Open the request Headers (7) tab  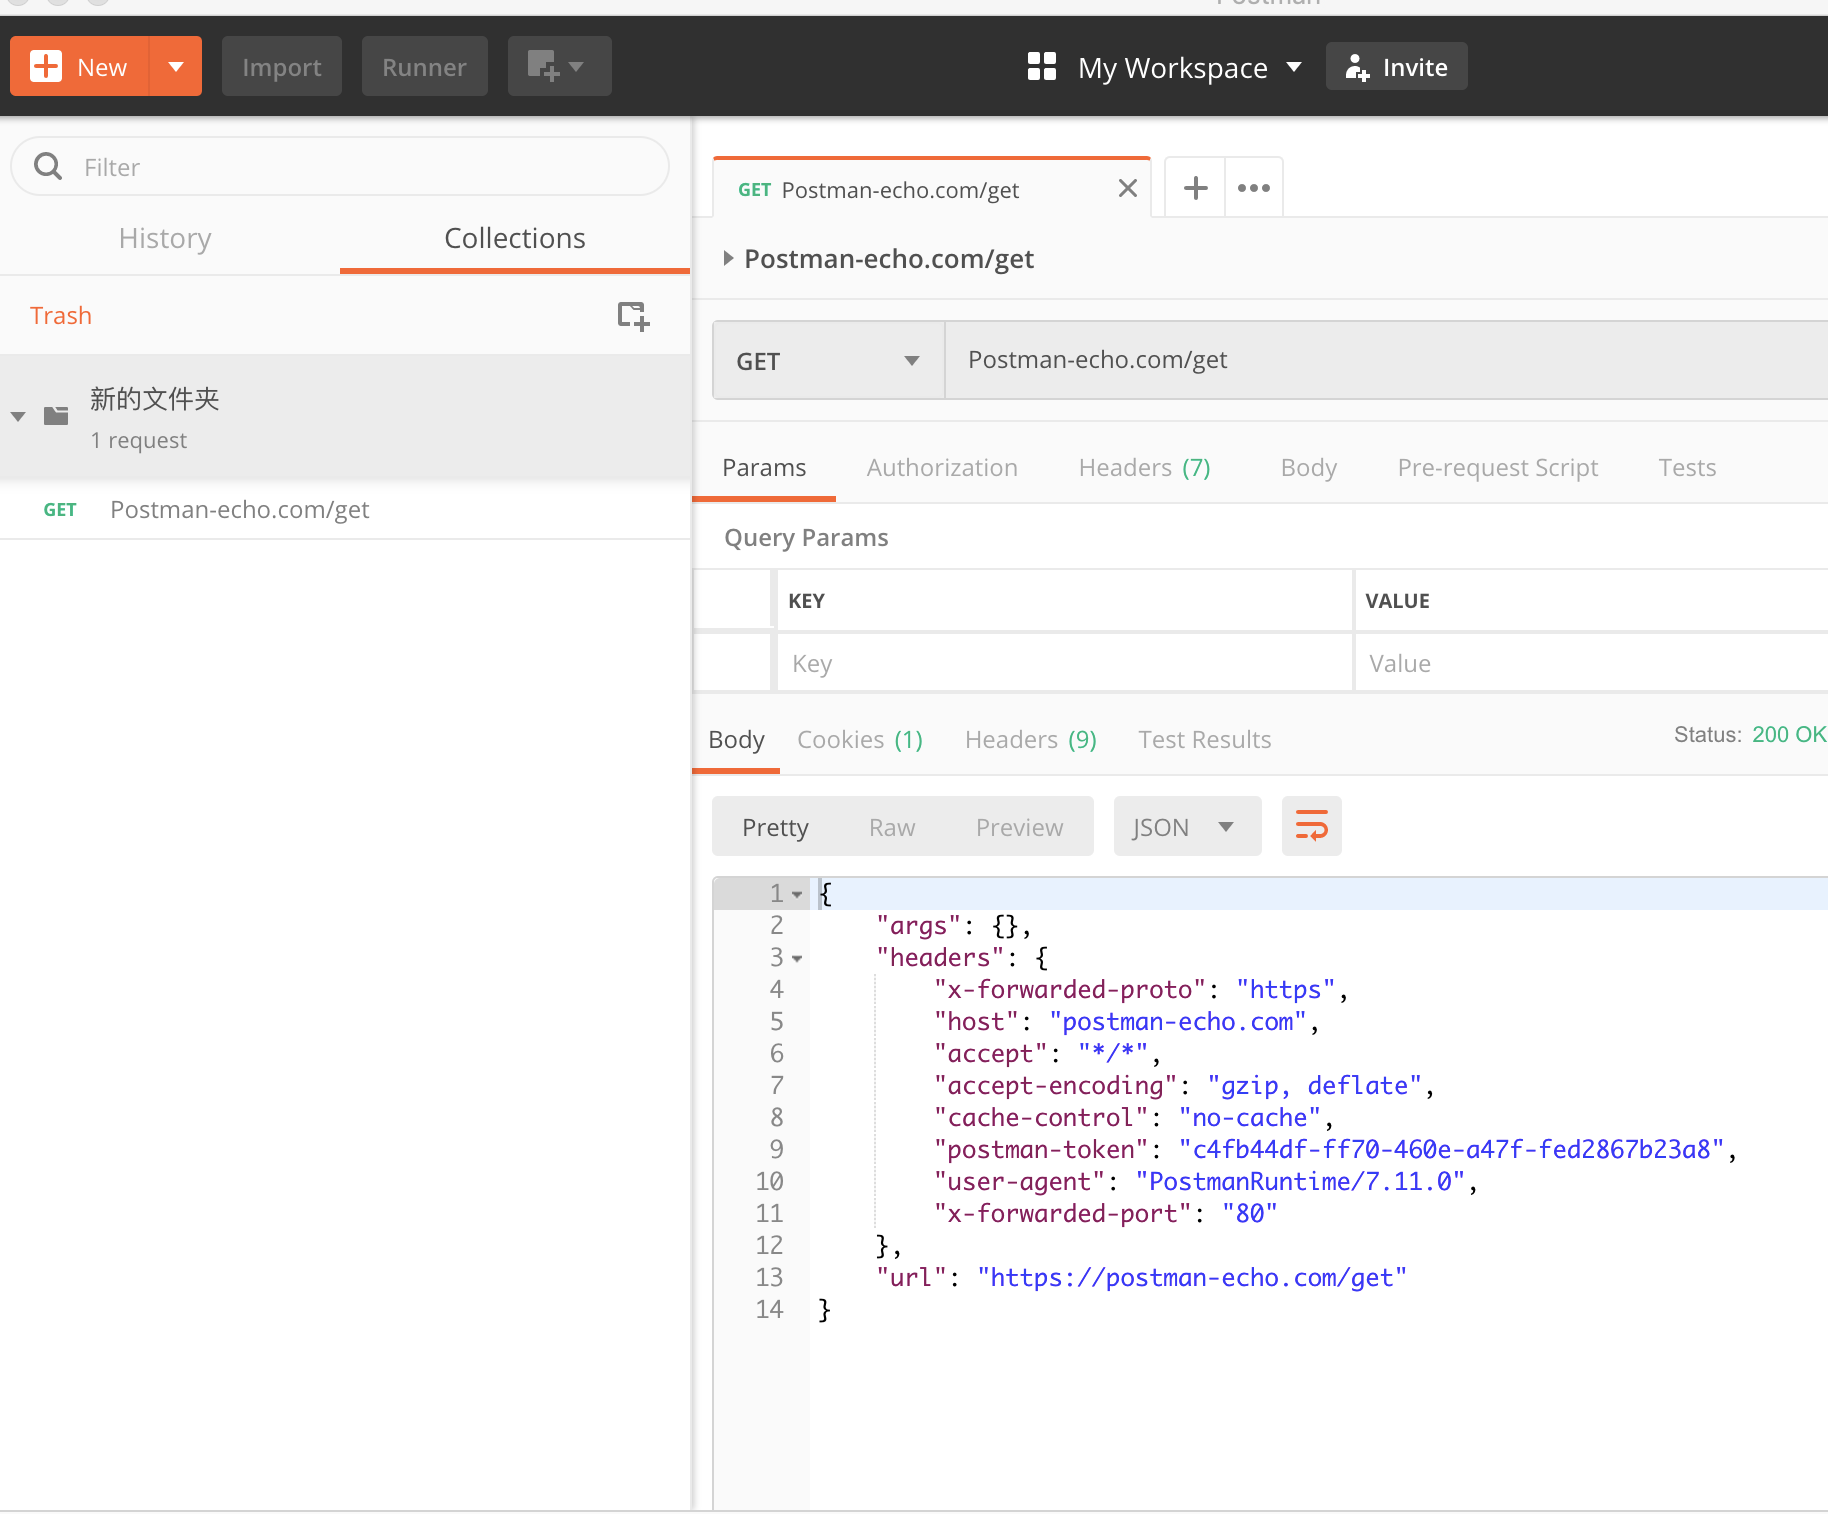[1144, 467]
